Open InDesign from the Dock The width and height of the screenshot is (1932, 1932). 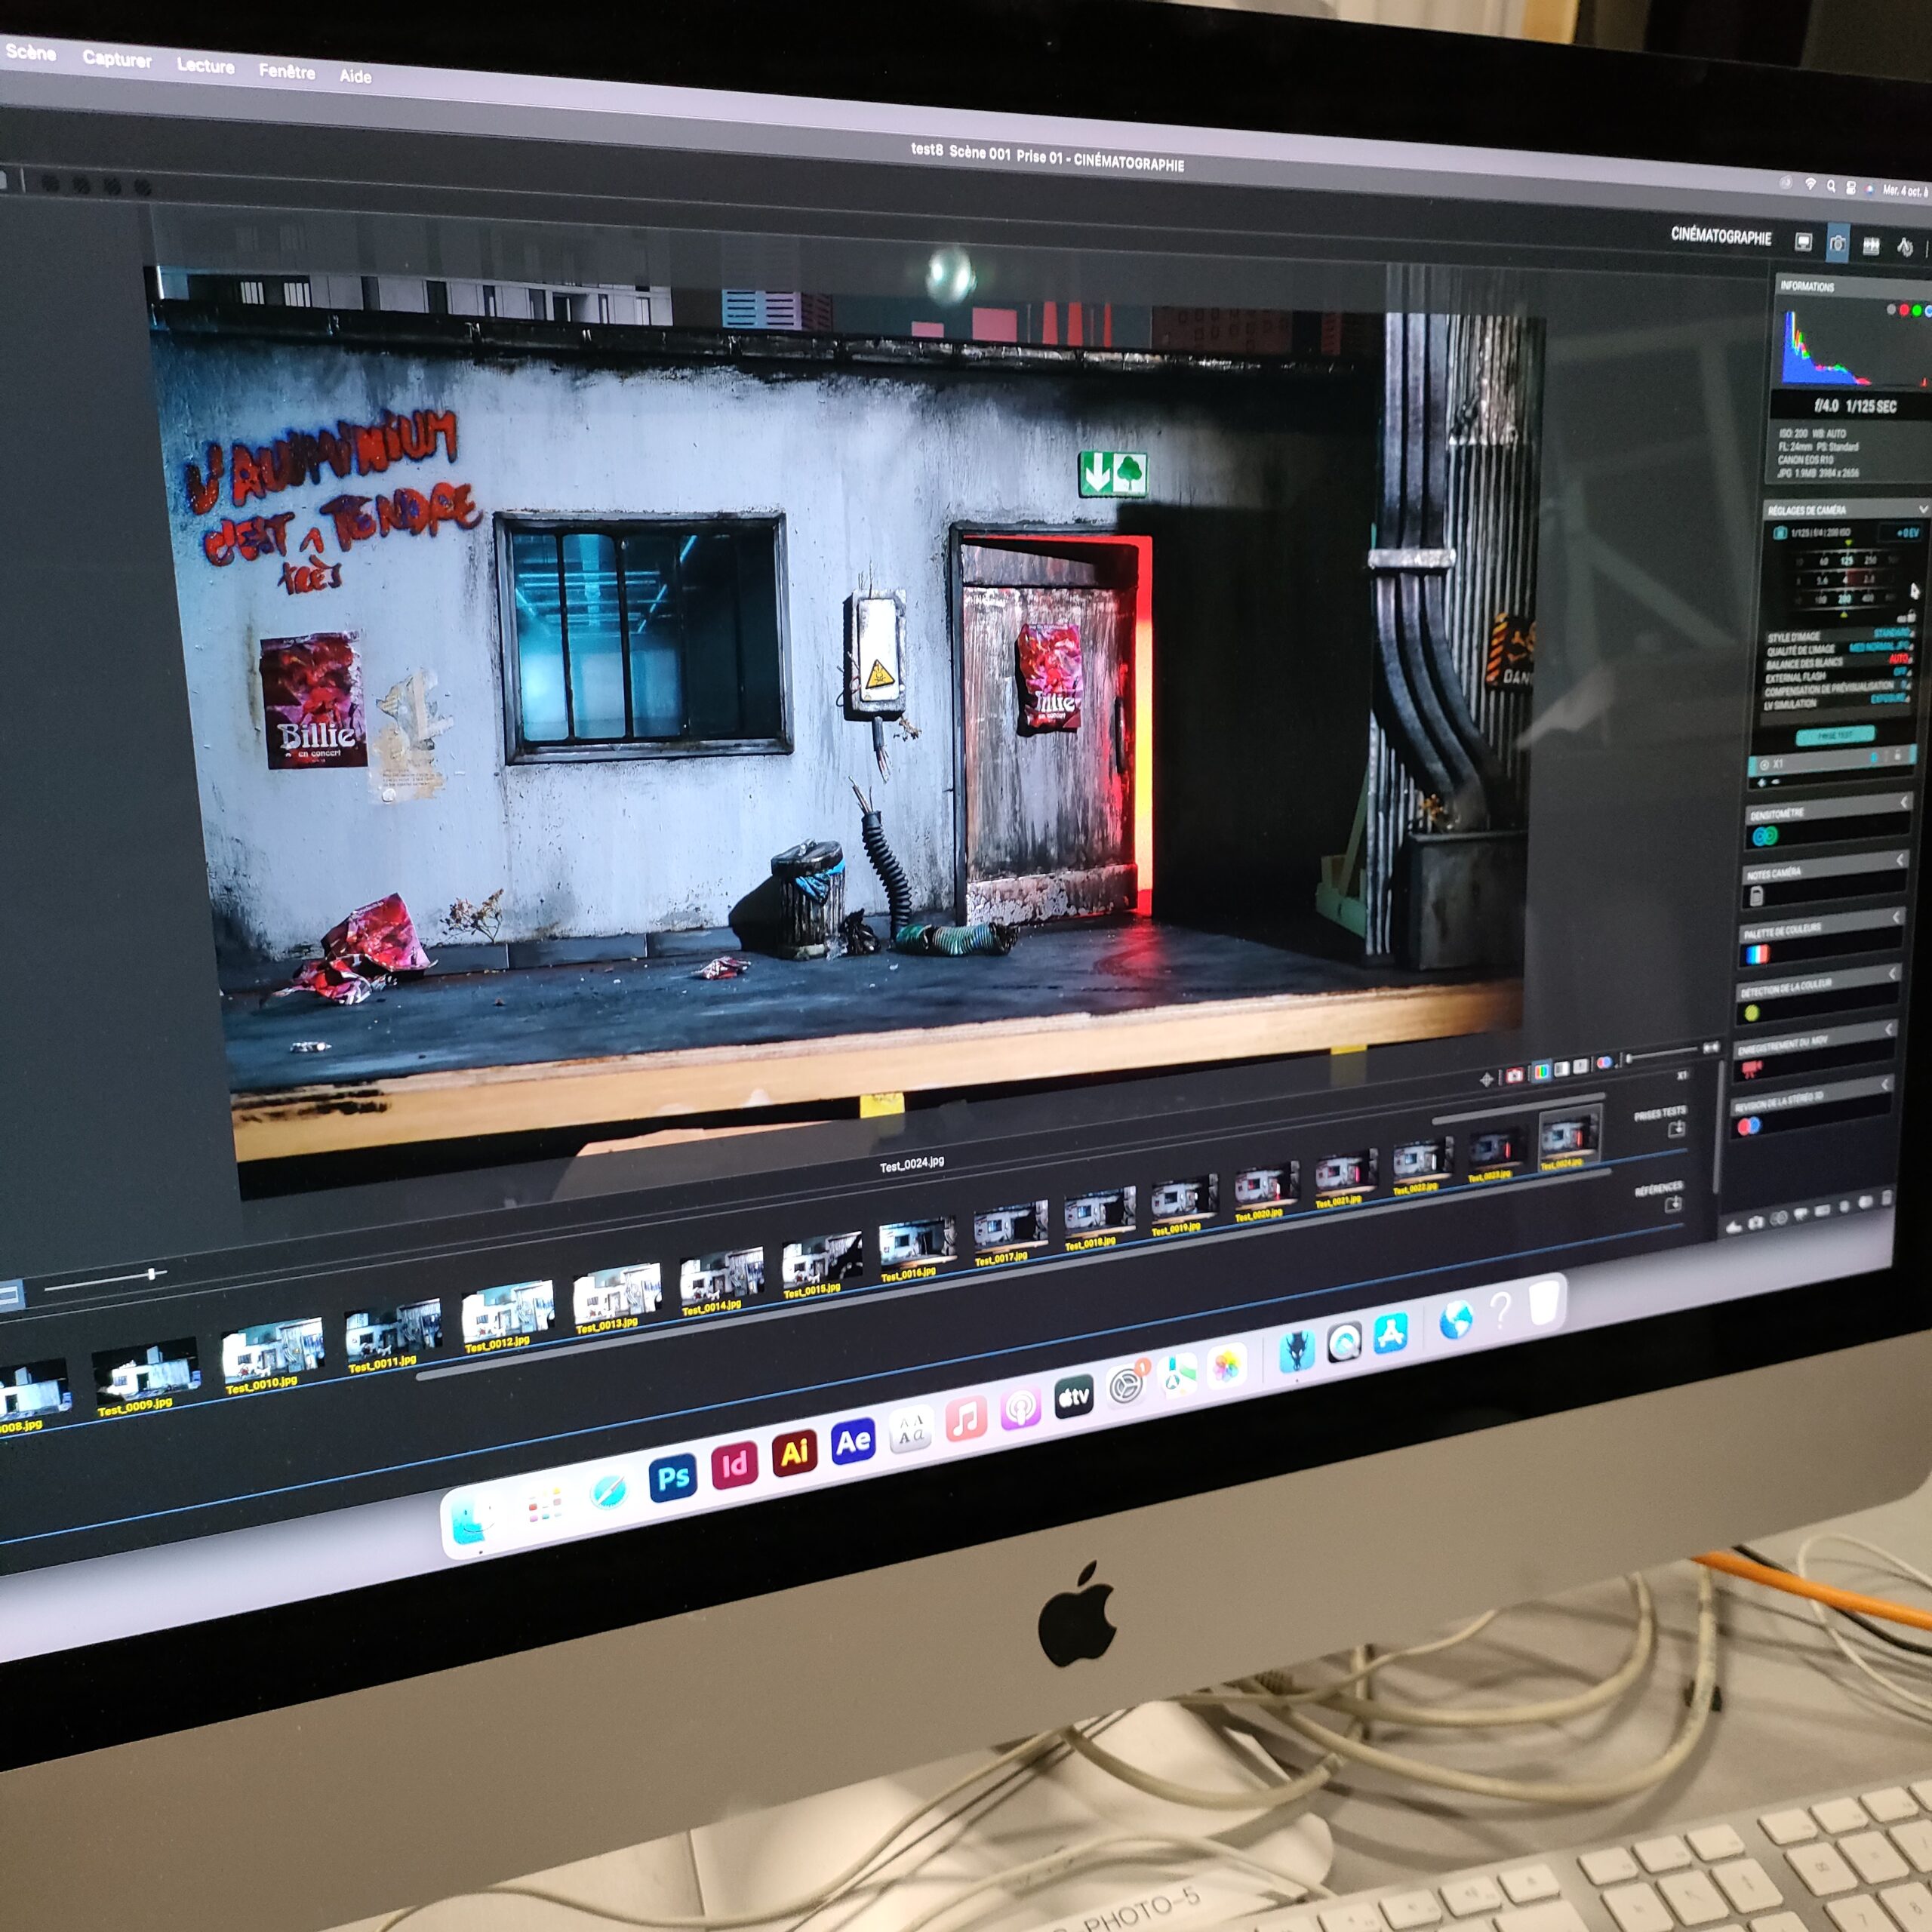pos(735,1465)
